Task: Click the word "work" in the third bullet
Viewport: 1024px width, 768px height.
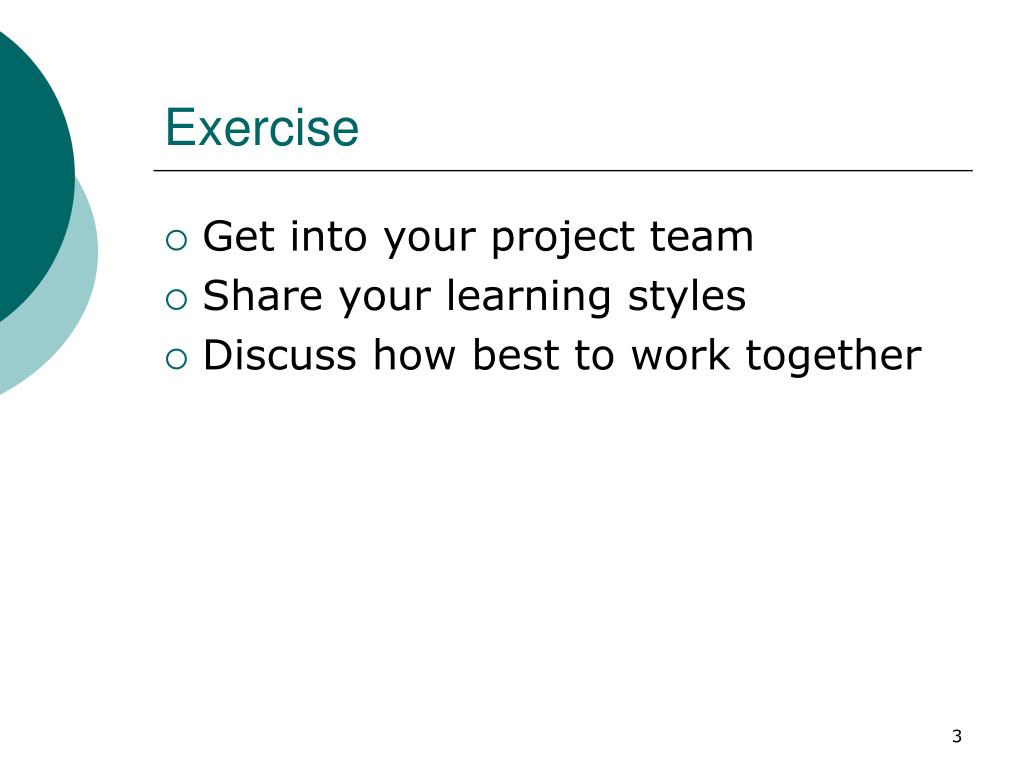Action: point(680,355)
